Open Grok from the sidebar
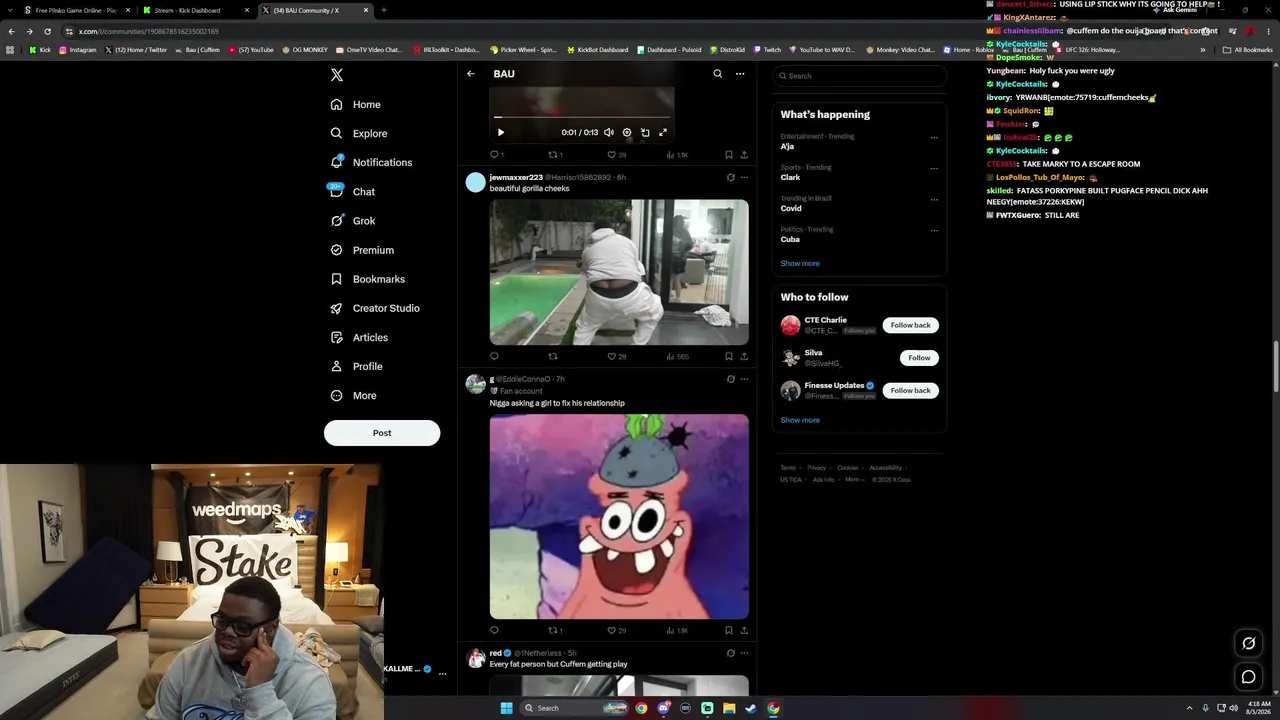 pyautogui.click(x=353, y=220)
